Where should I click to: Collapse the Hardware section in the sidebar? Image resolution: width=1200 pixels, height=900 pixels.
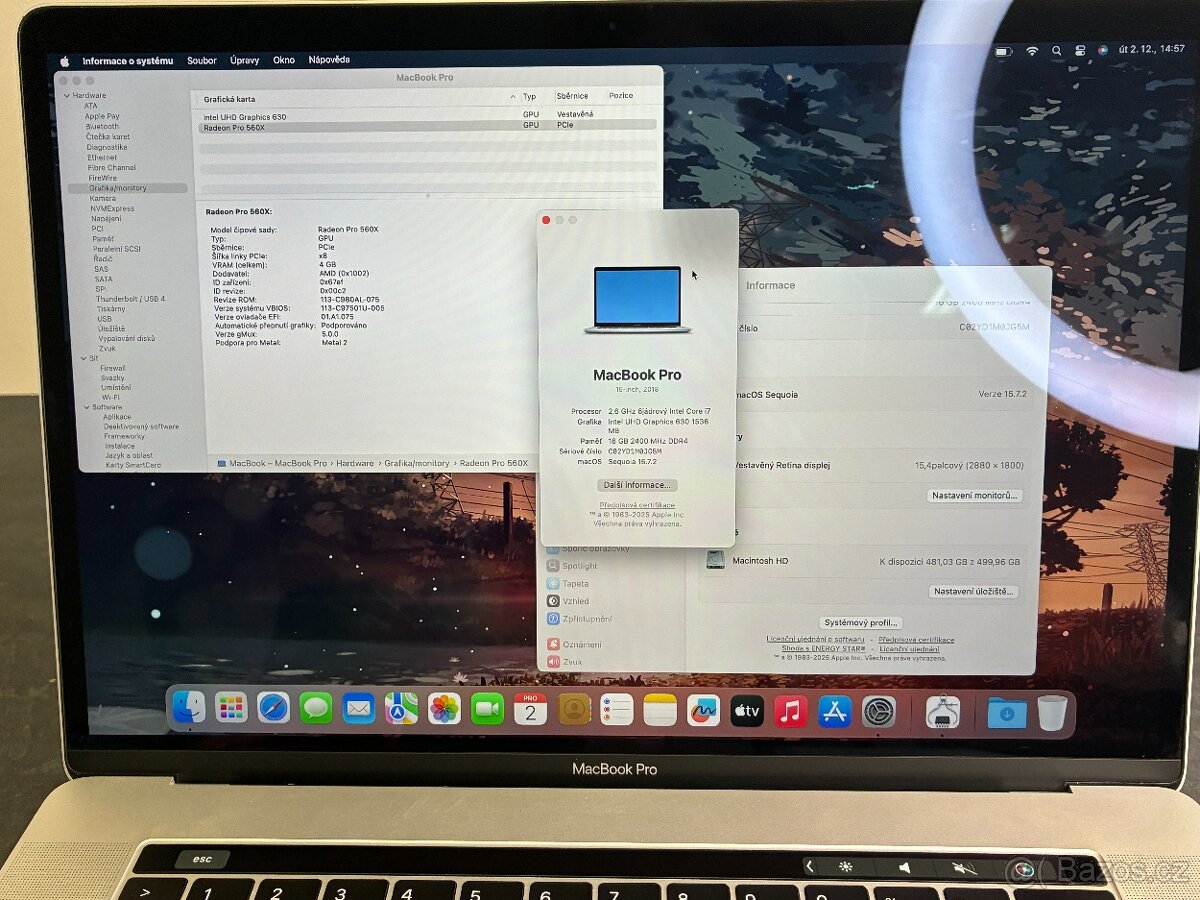pos(67,96)
